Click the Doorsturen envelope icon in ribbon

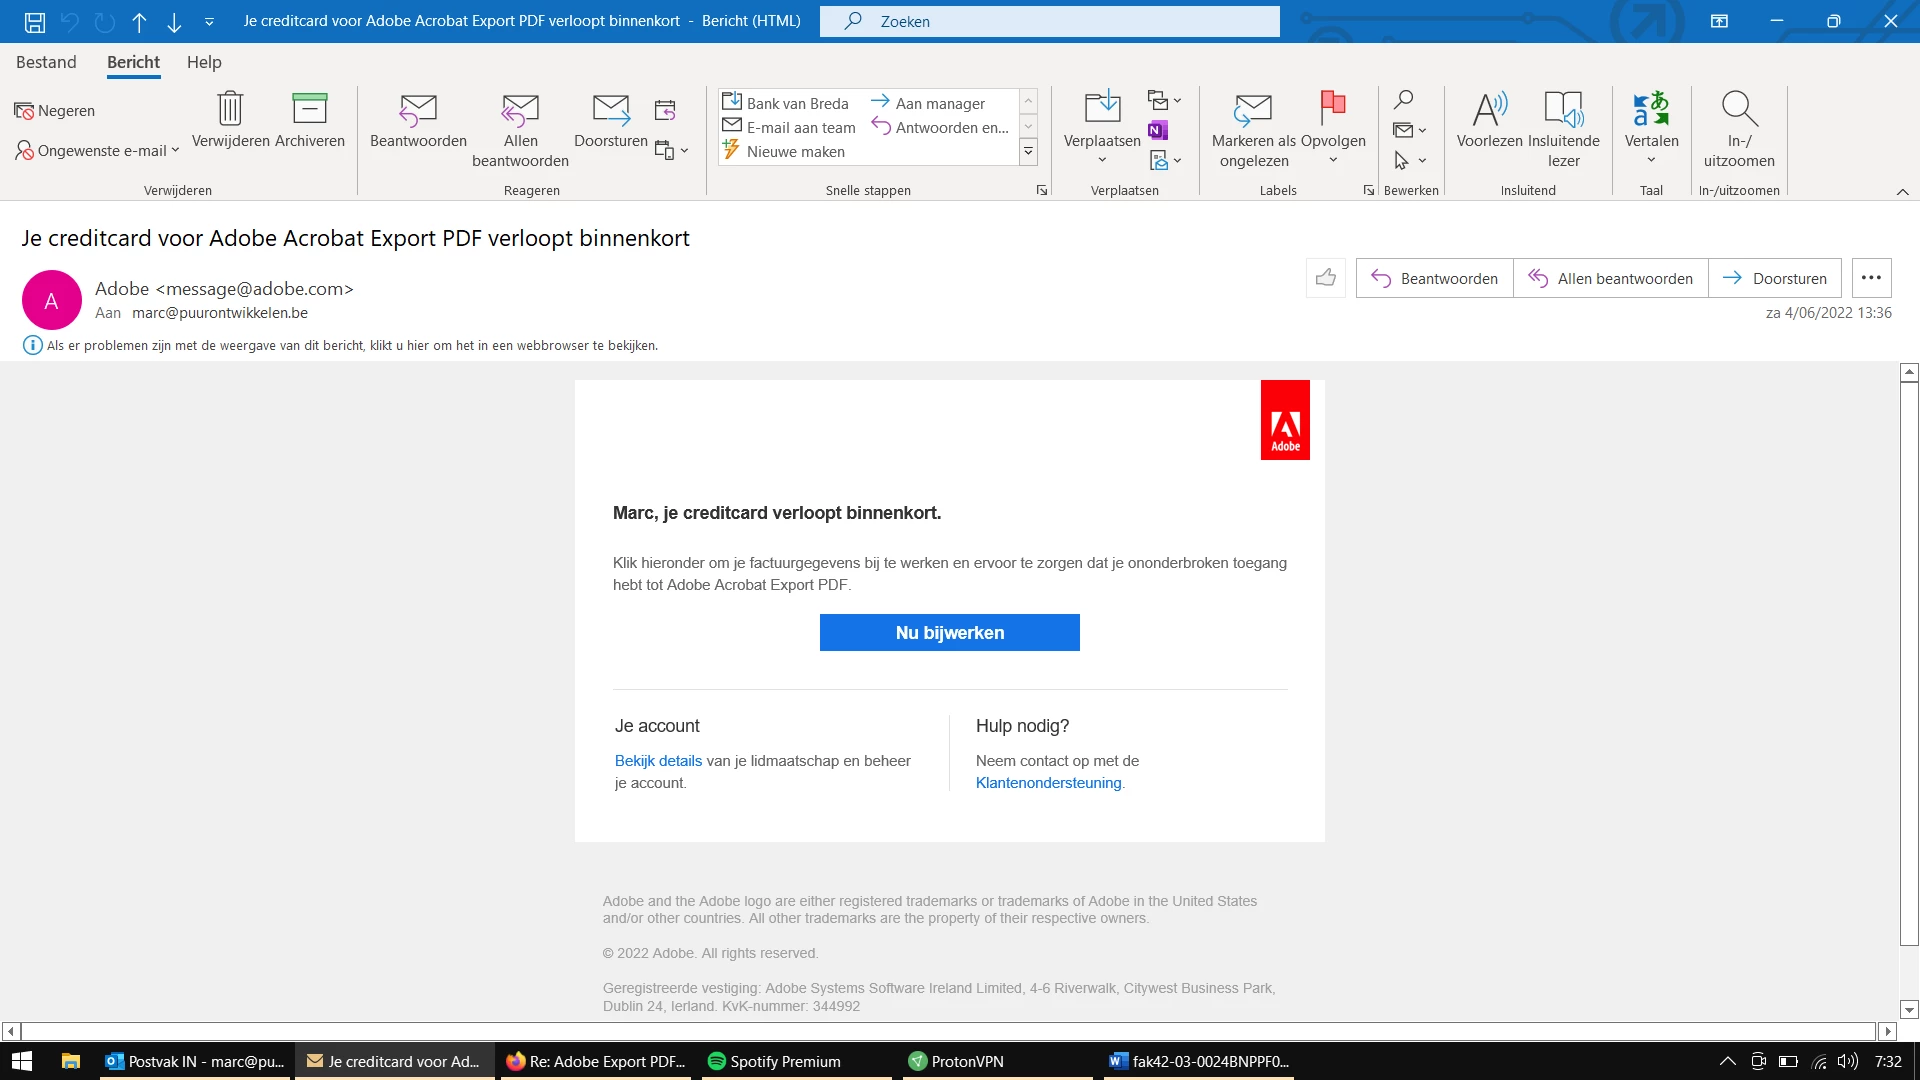pyautogui.click(x=610, y=109)
